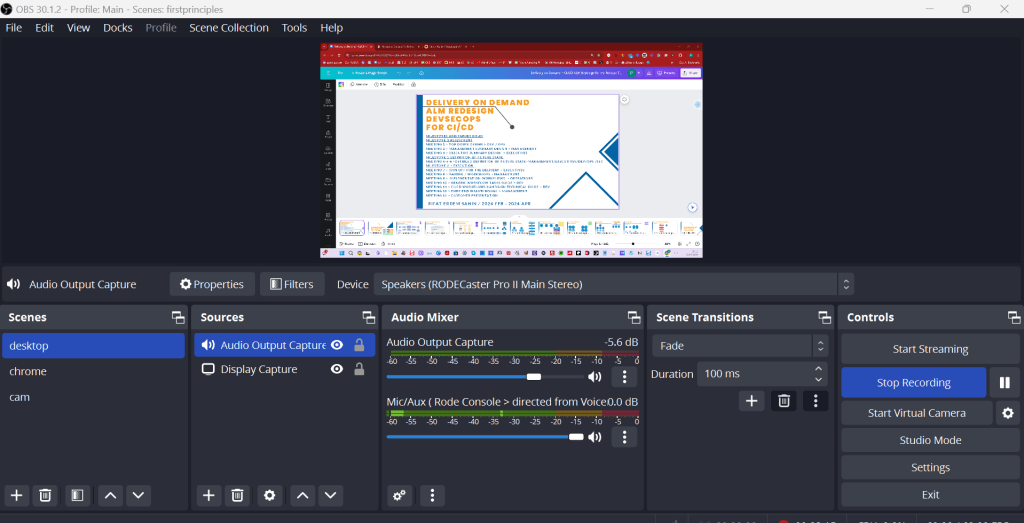Add a new scene with plus icon
The image size is (1024, 523).
[16, 496]
